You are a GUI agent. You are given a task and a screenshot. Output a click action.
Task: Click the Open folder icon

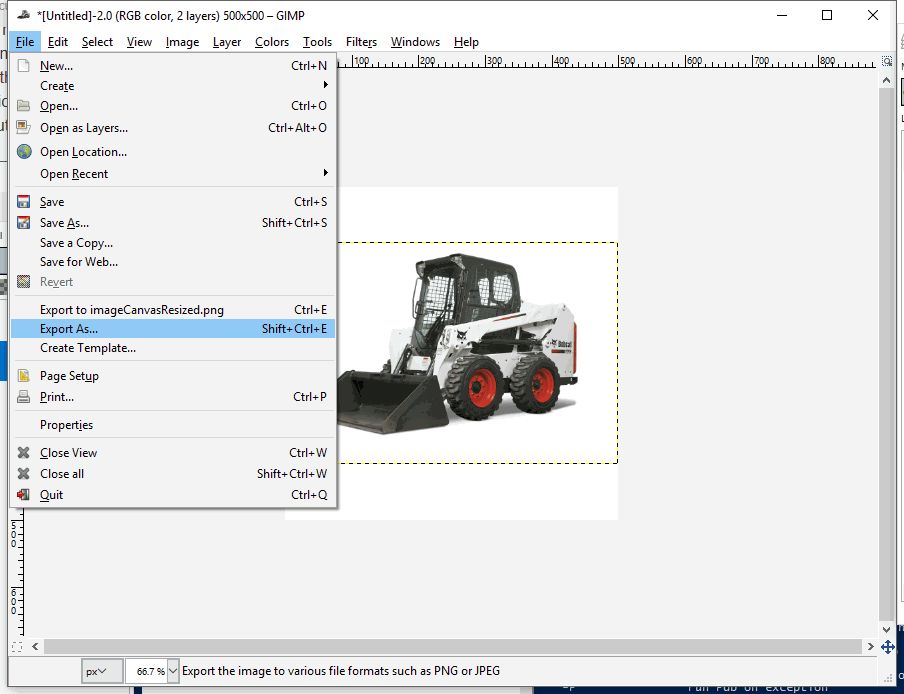(24, 105)
